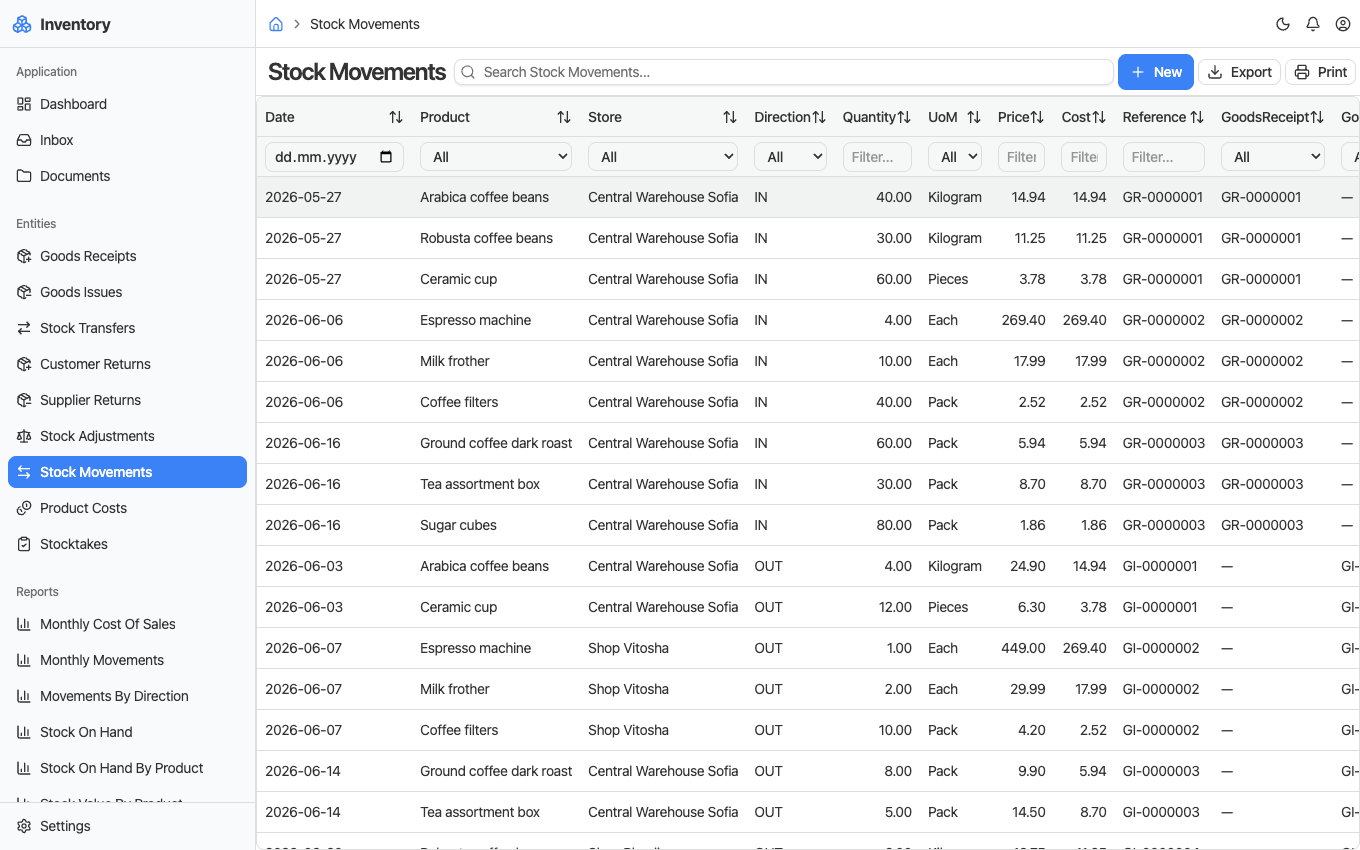Sort by Price column arrows
Image resolution: width=1360 pixels, height=850 pixels.
click(x=1037, y=117)
